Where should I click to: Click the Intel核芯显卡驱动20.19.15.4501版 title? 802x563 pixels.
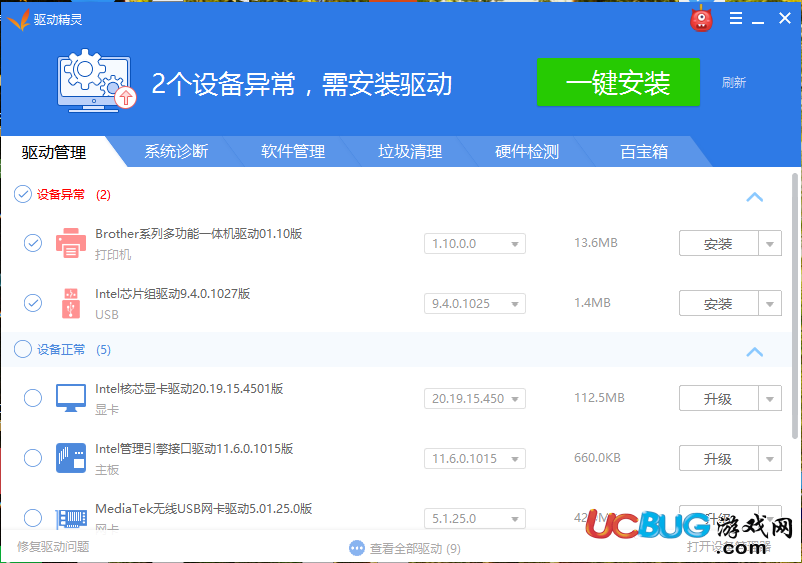pyautogui.click(x=189, y=389)
